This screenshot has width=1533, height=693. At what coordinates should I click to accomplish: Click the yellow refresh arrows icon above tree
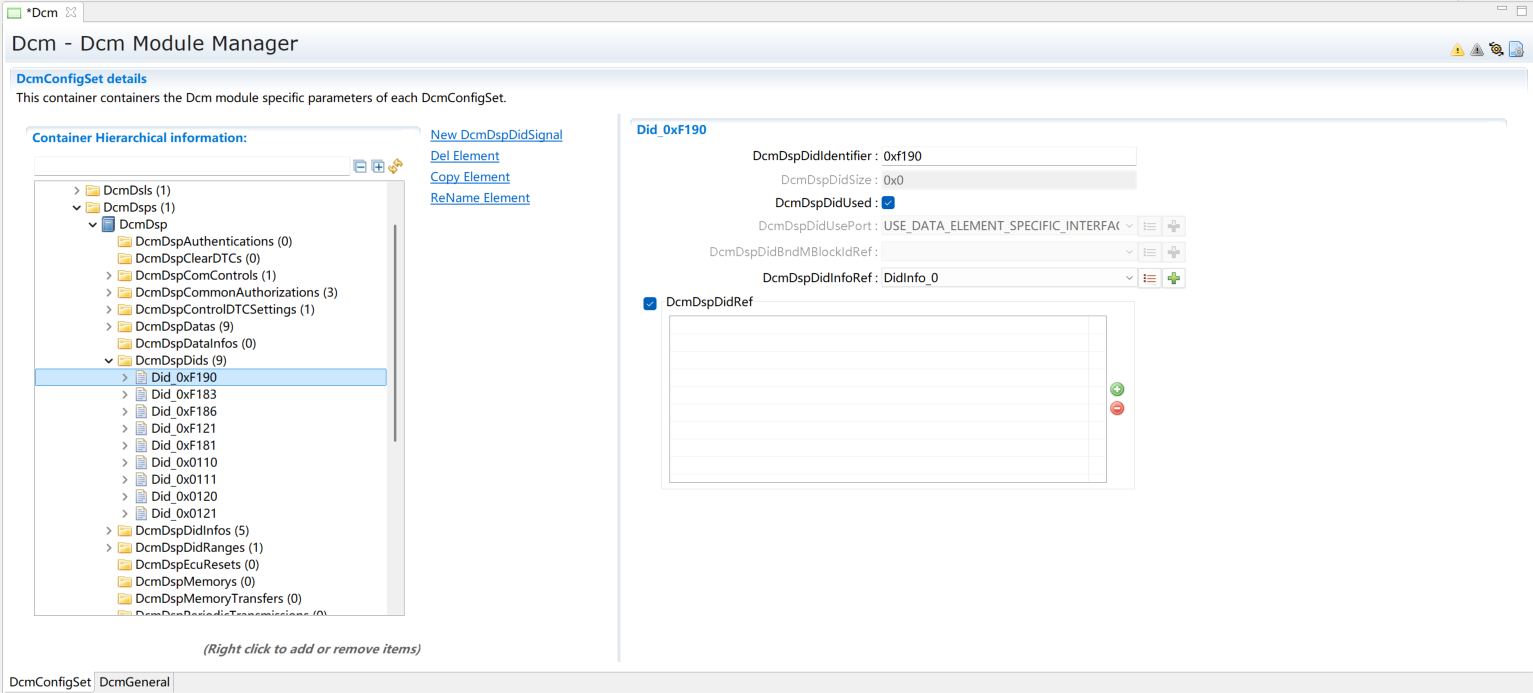coord(395,166)
